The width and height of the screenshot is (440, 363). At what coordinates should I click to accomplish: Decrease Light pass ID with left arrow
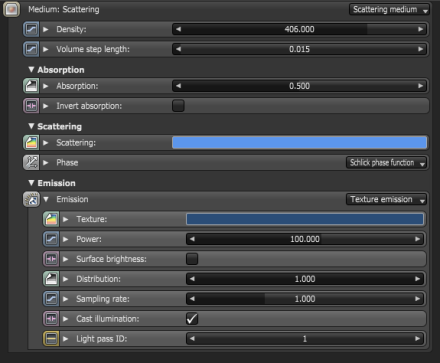pyautogui.click(x=192, y=339)
